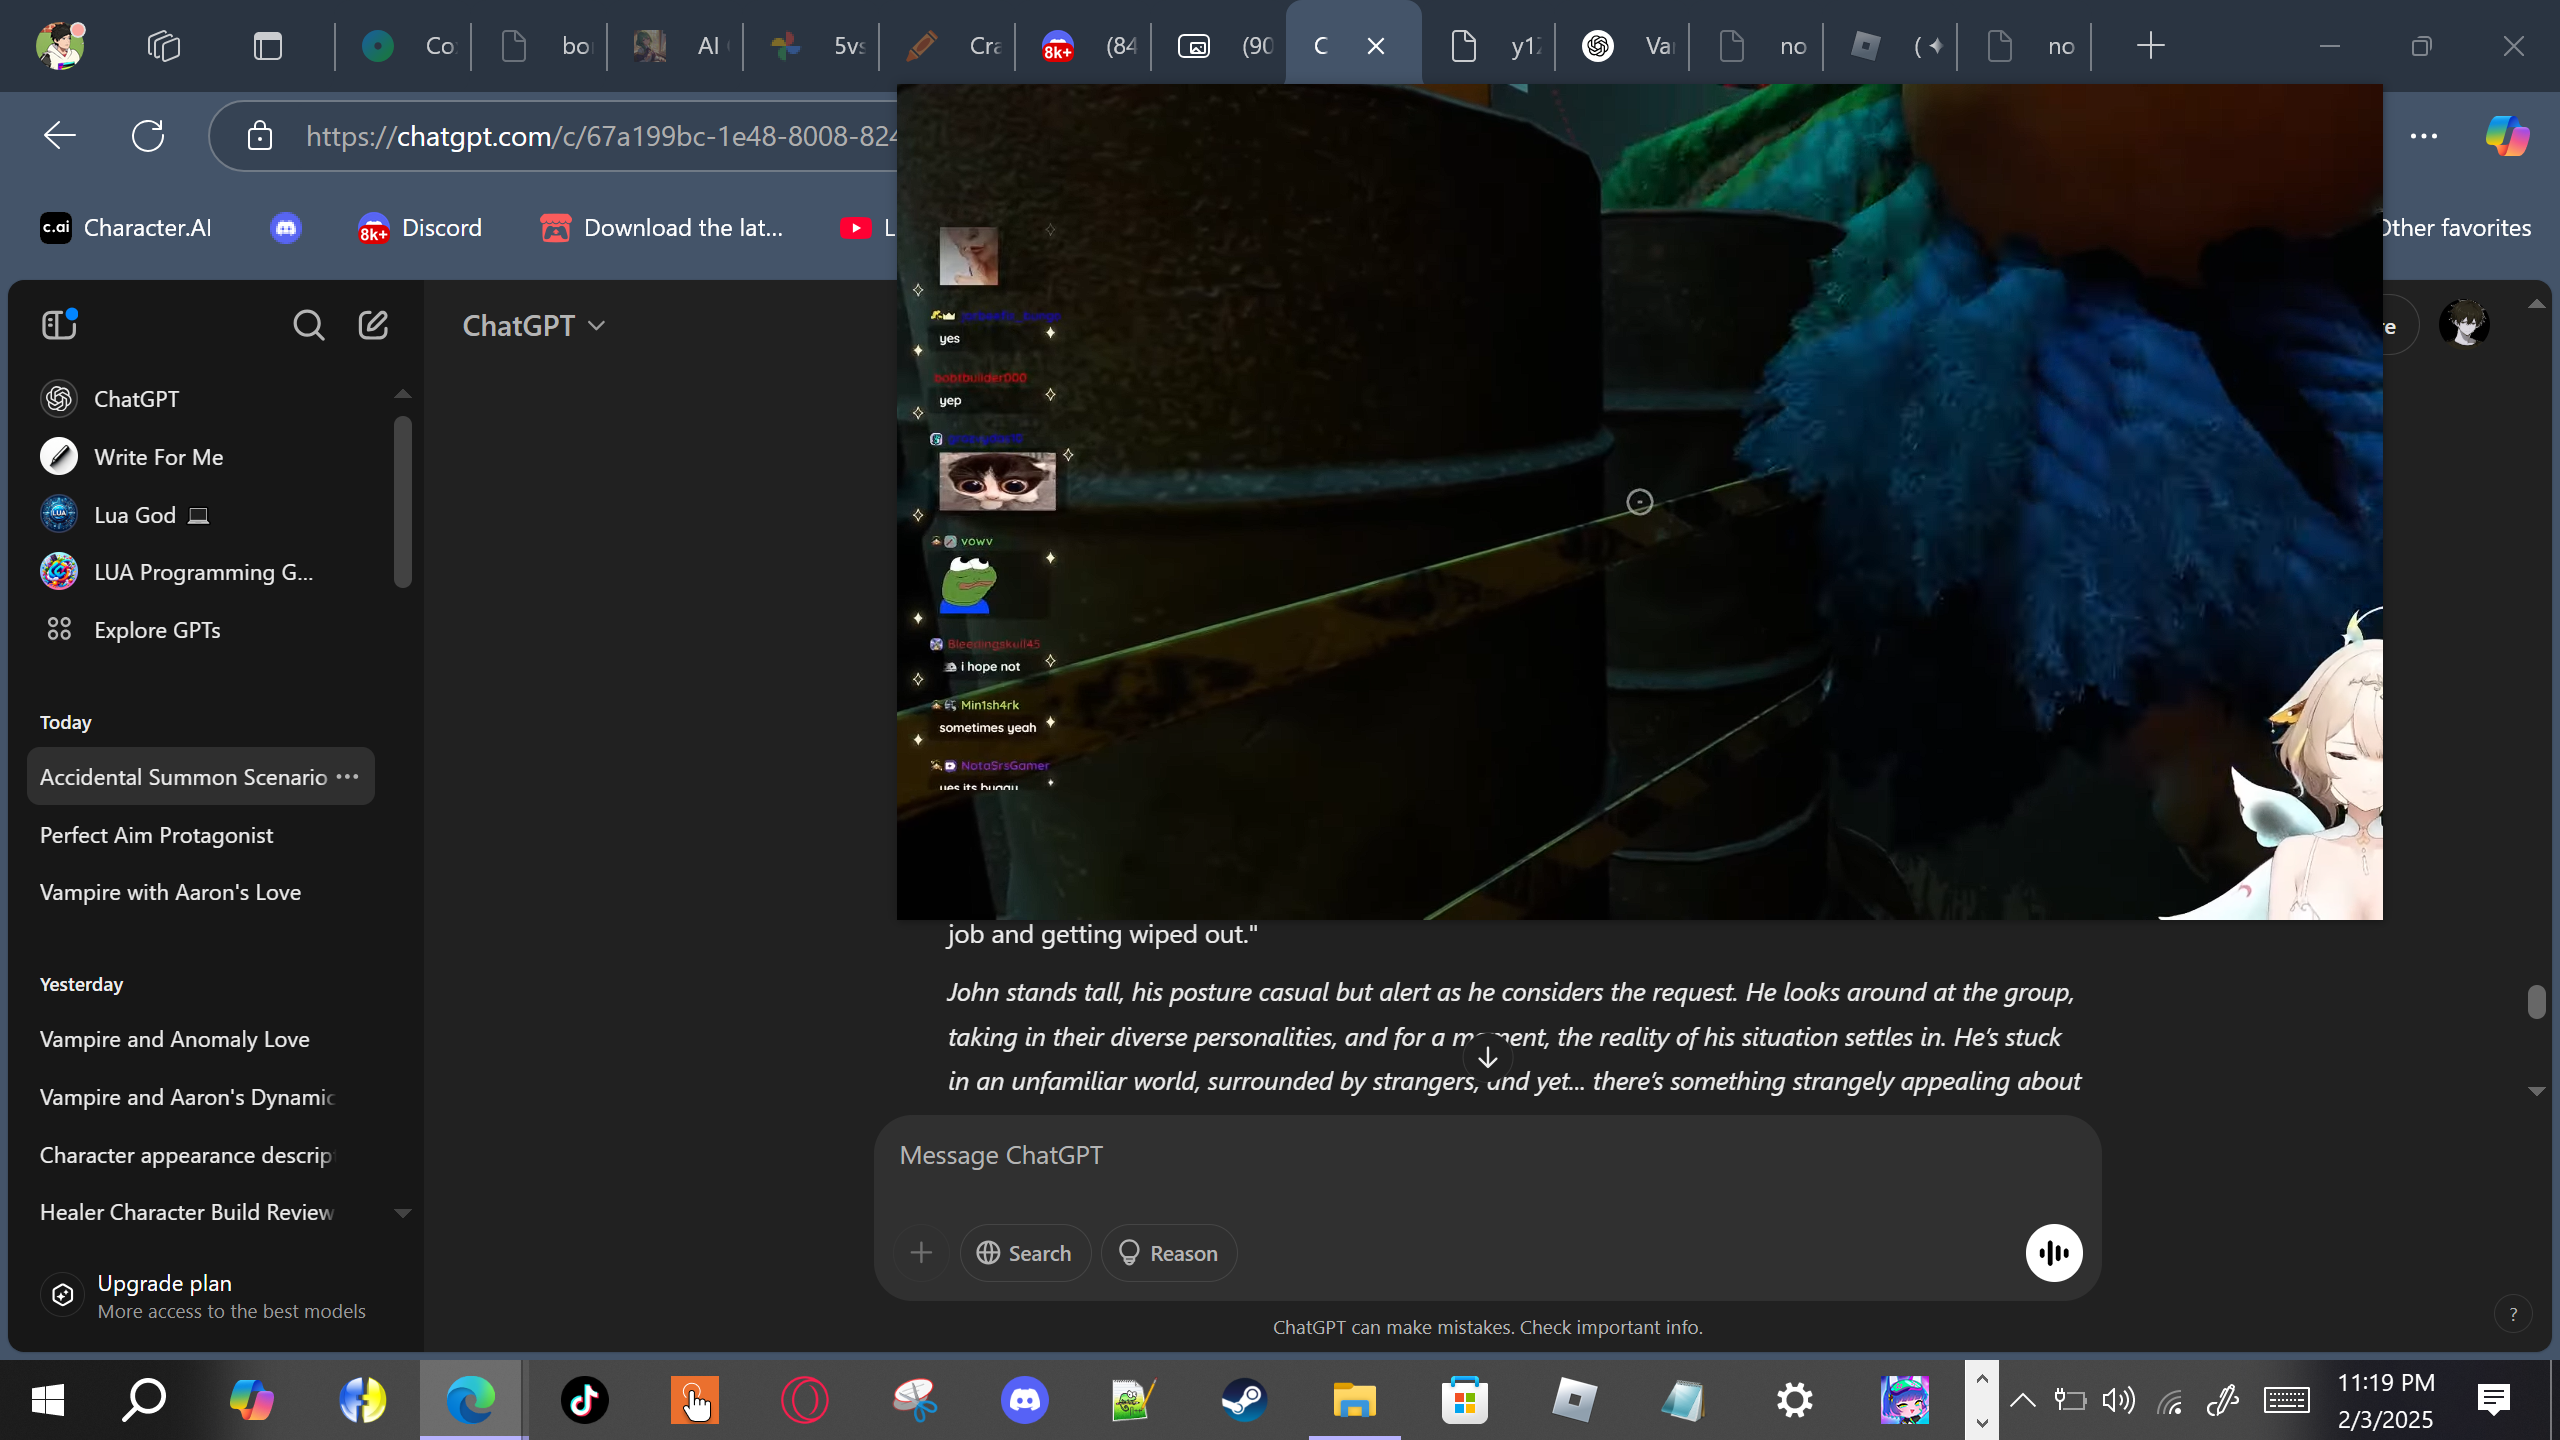The height and width of the screenshot is (1440, 2560).
Task: Open Edge settings and more menu
Action: coord(2424,136)
